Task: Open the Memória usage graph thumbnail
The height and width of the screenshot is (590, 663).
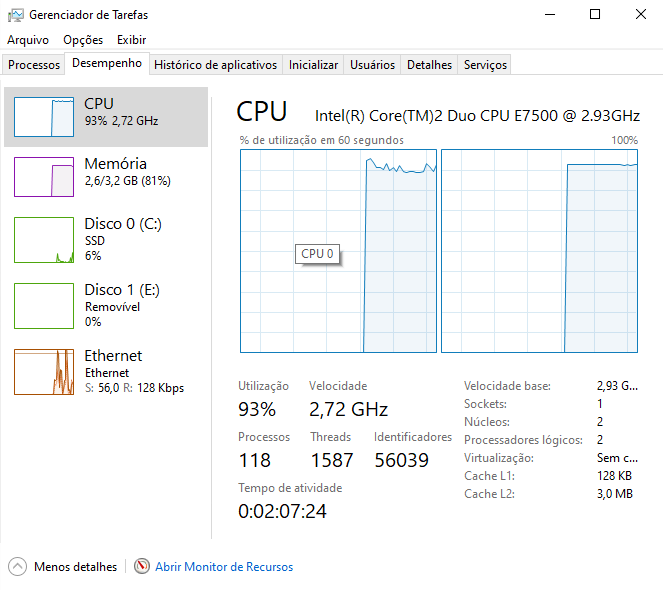Action: [x=44, y=177]
